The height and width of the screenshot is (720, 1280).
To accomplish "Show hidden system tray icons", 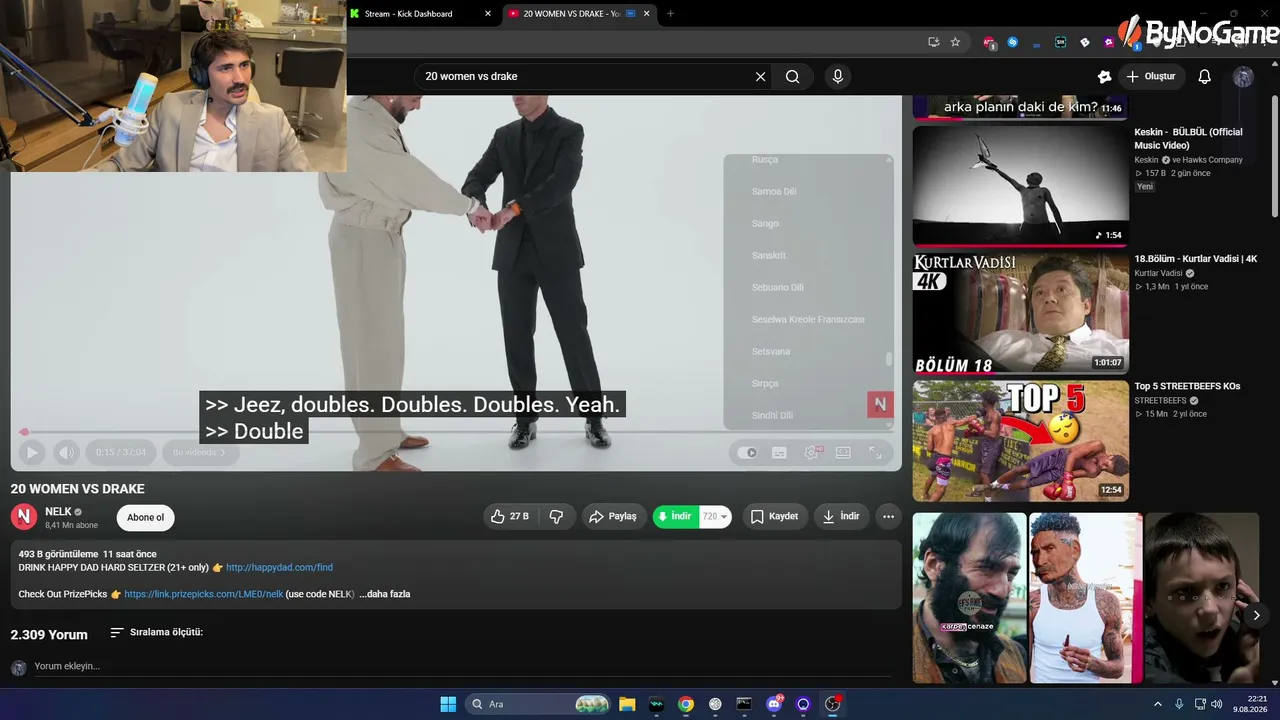I will (x=1158, y=704).
